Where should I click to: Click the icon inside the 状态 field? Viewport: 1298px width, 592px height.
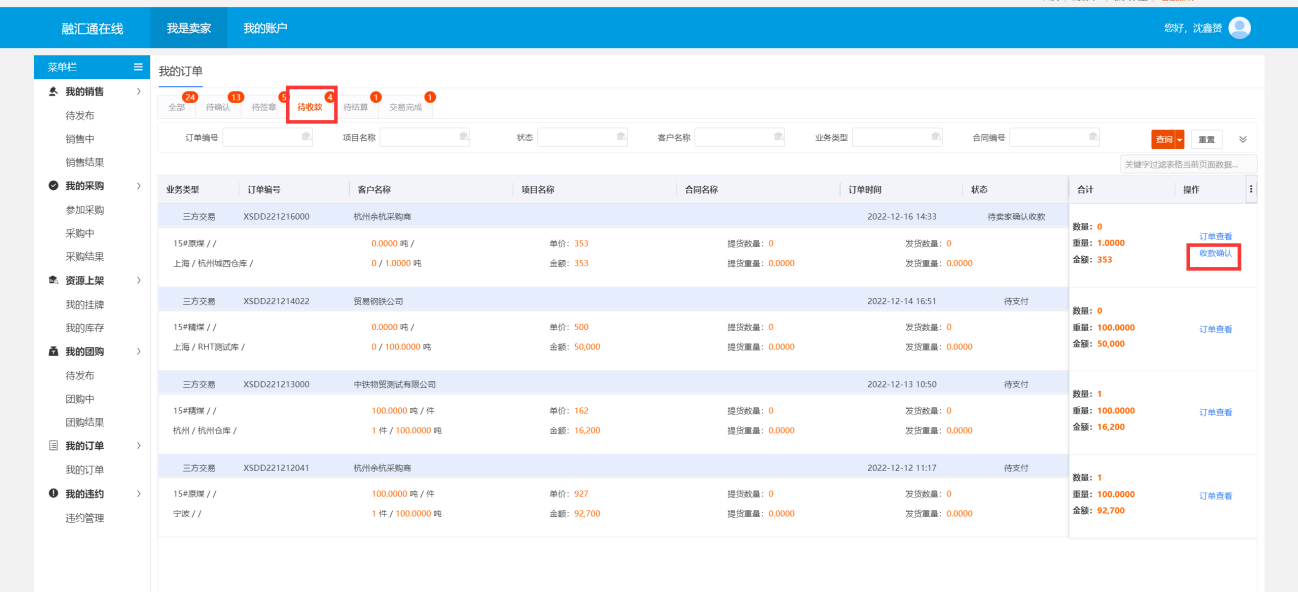[x=621, y=137]
